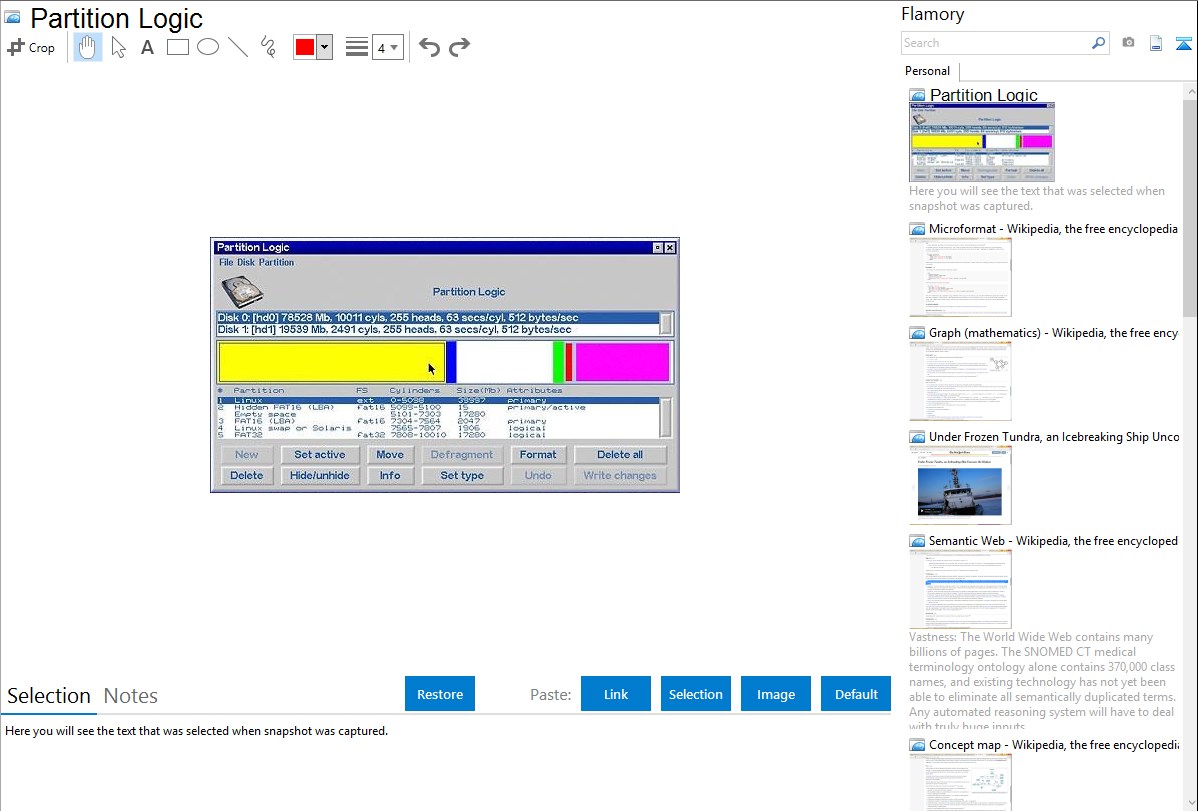
Task: Pick the text annotation tool
Action: [x=147, y=47]
